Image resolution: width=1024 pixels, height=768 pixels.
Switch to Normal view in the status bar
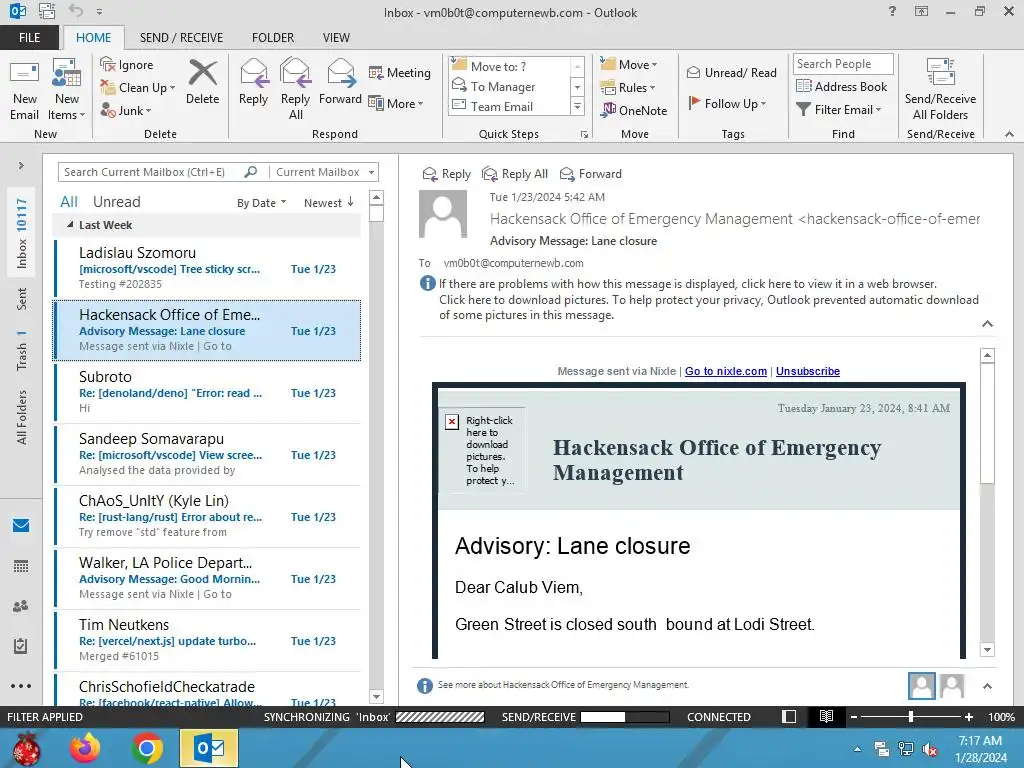pos(789,716)
